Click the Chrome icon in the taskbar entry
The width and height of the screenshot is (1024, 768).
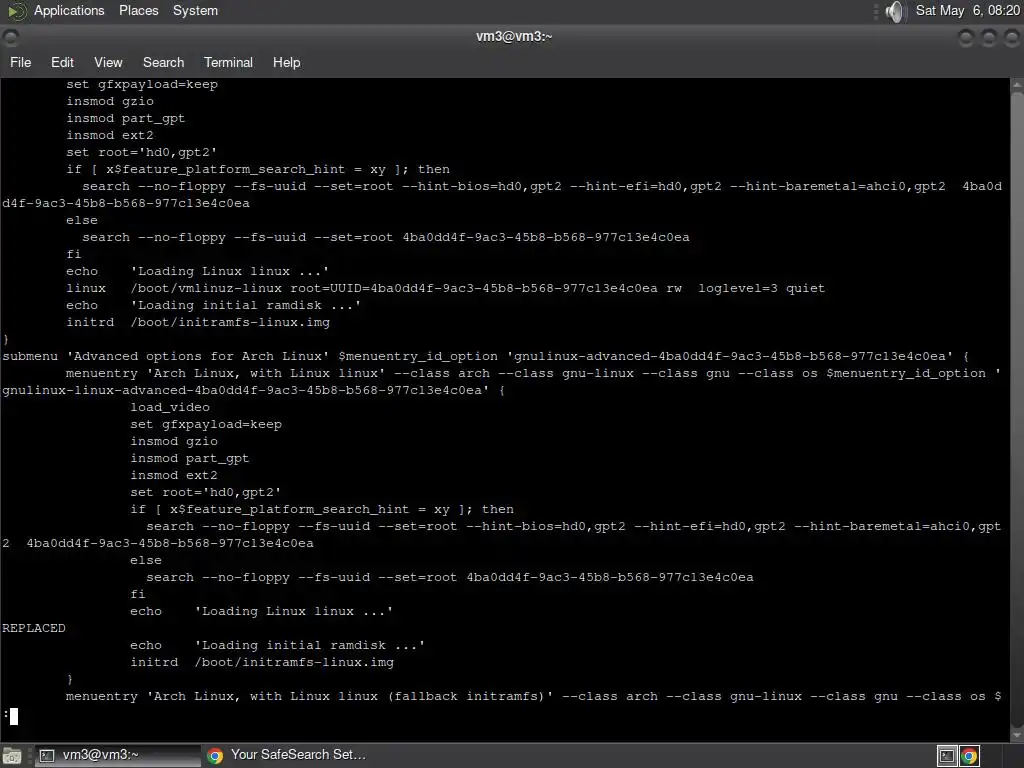pos(215,756)
